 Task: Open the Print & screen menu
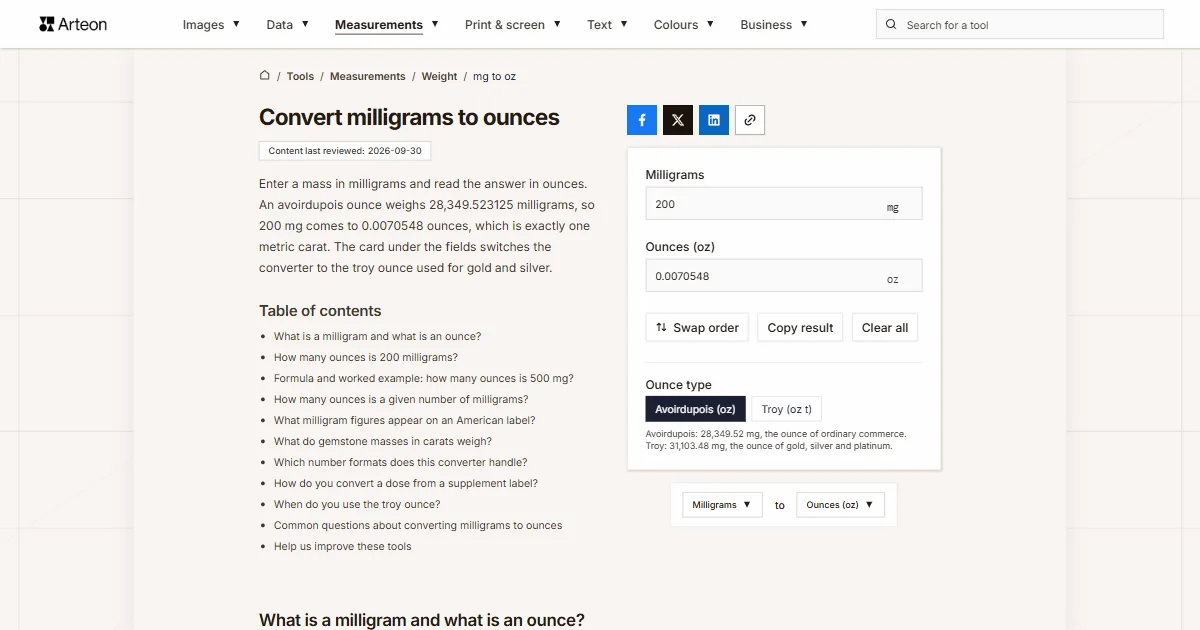(513, 25)
